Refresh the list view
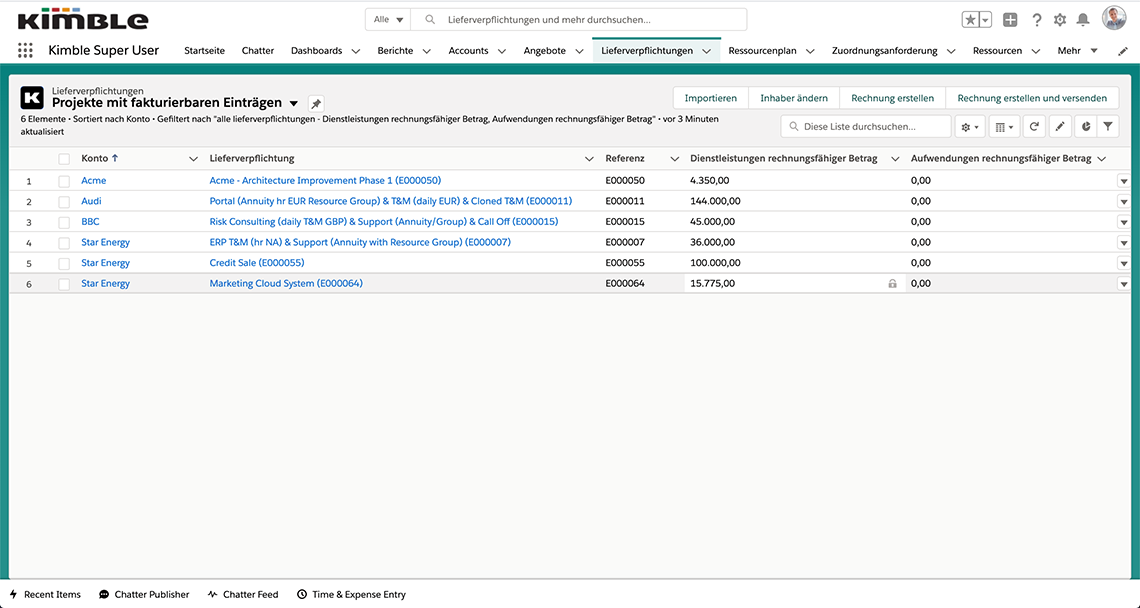This screenshot has height=608, width=1140. click(1034, 127)
